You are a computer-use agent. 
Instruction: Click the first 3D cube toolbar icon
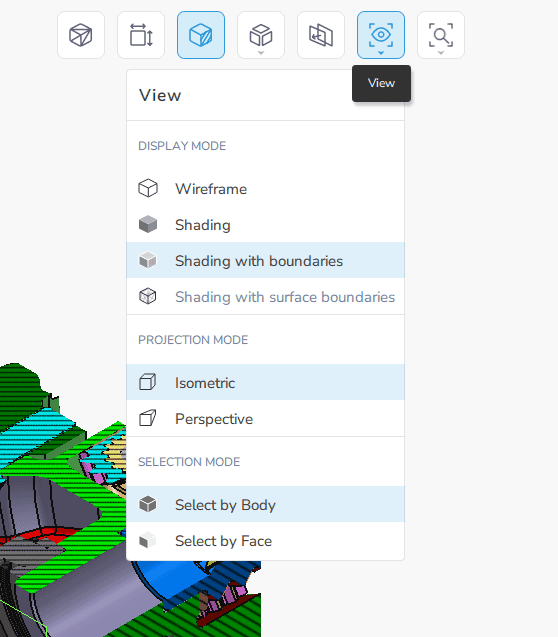point(81,35)
